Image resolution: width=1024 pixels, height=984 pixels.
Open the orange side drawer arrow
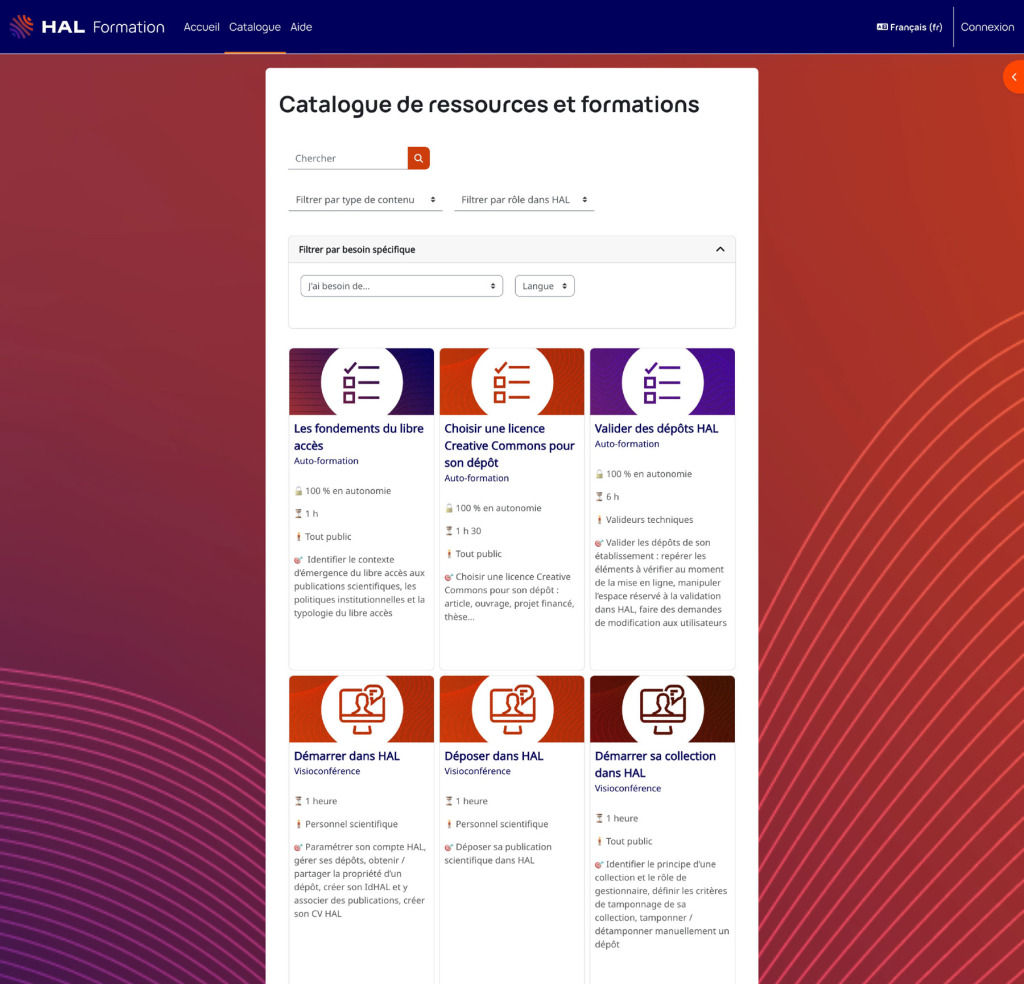[1014, 77]
